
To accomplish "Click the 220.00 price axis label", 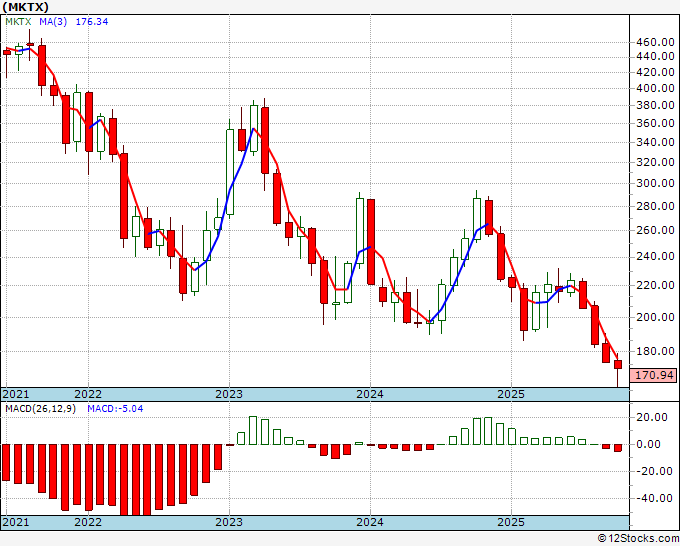I will click(x=655, y=285).
